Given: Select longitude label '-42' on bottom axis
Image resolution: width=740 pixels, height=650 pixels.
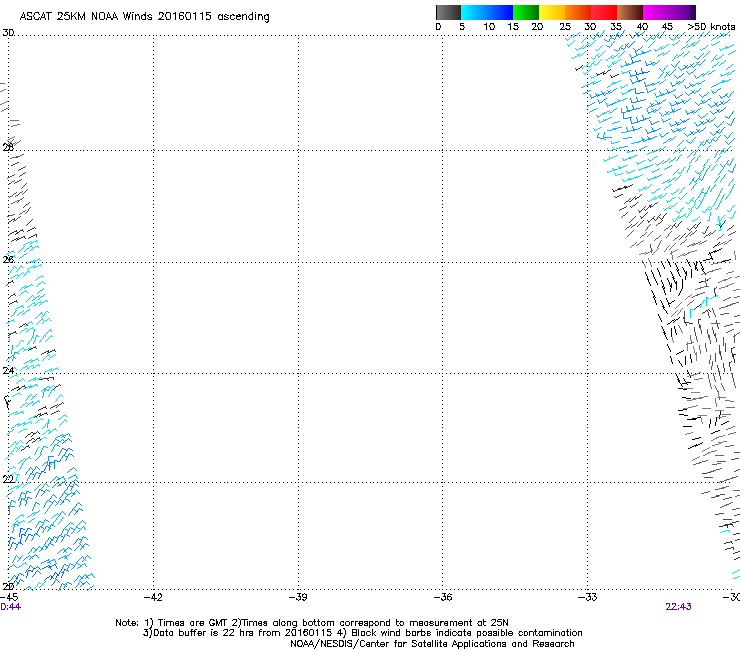Looking at the screenshot, I should click(153, 597).
